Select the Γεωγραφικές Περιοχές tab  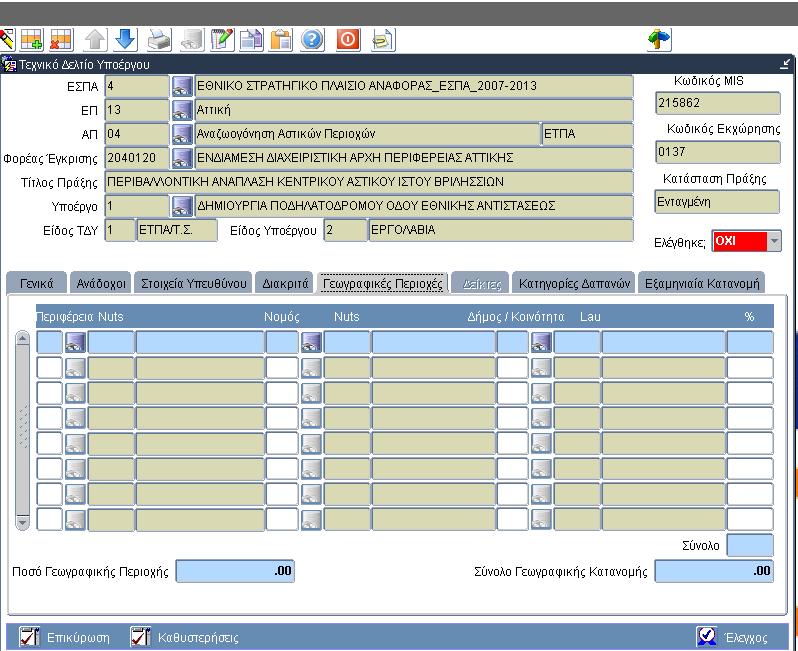coord(383,283)
